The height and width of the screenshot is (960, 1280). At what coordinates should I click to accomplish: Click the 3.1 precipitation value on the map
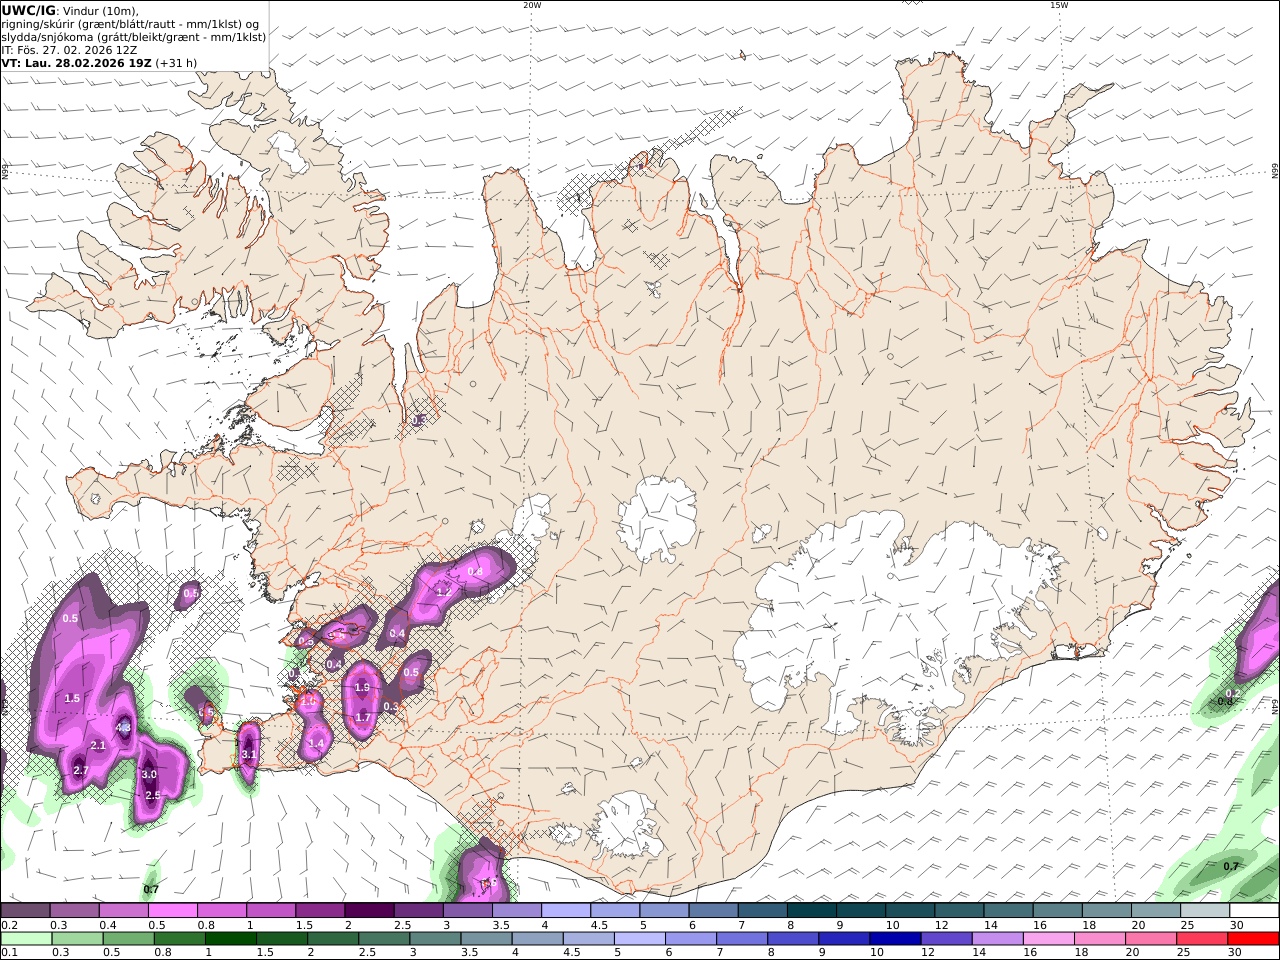pyautogui.click(x=249, y=755)
